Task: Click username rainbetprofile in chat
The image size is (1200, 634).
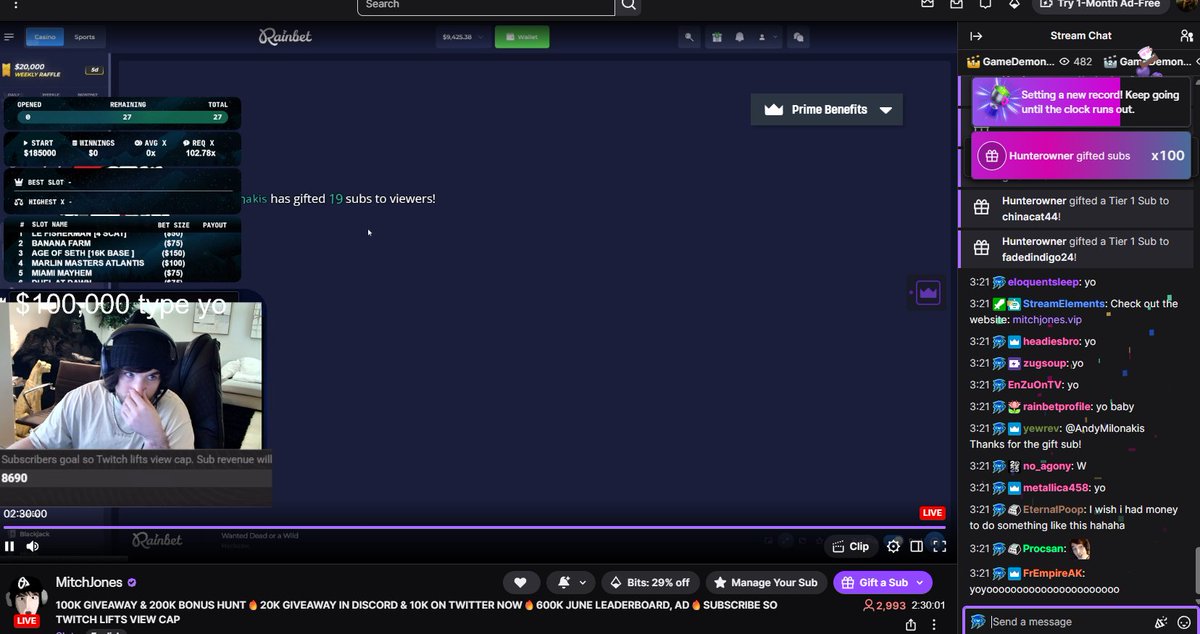Action: pos(1057,407)
